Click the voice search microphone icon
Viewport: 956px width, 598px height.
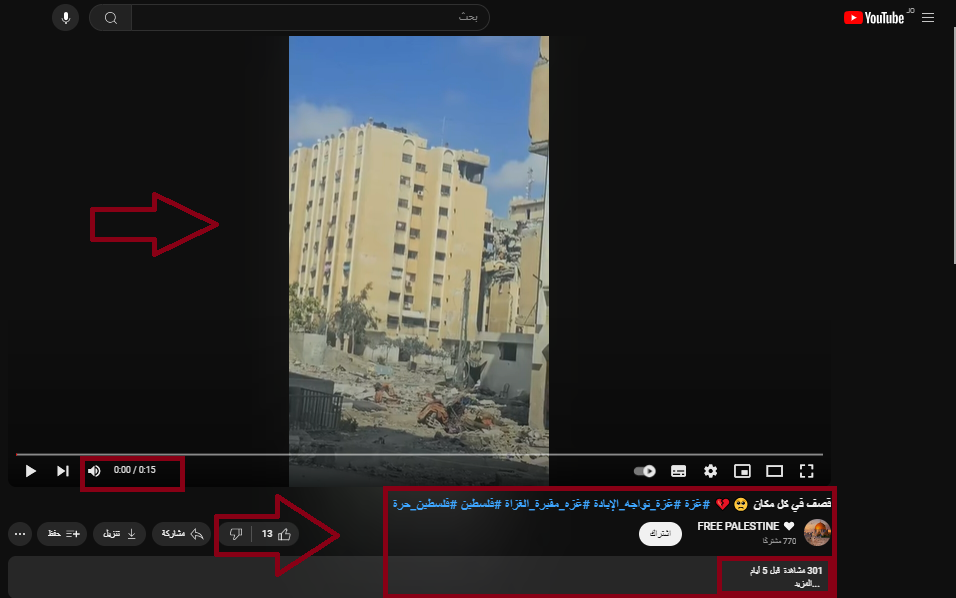tap(66, 18)
